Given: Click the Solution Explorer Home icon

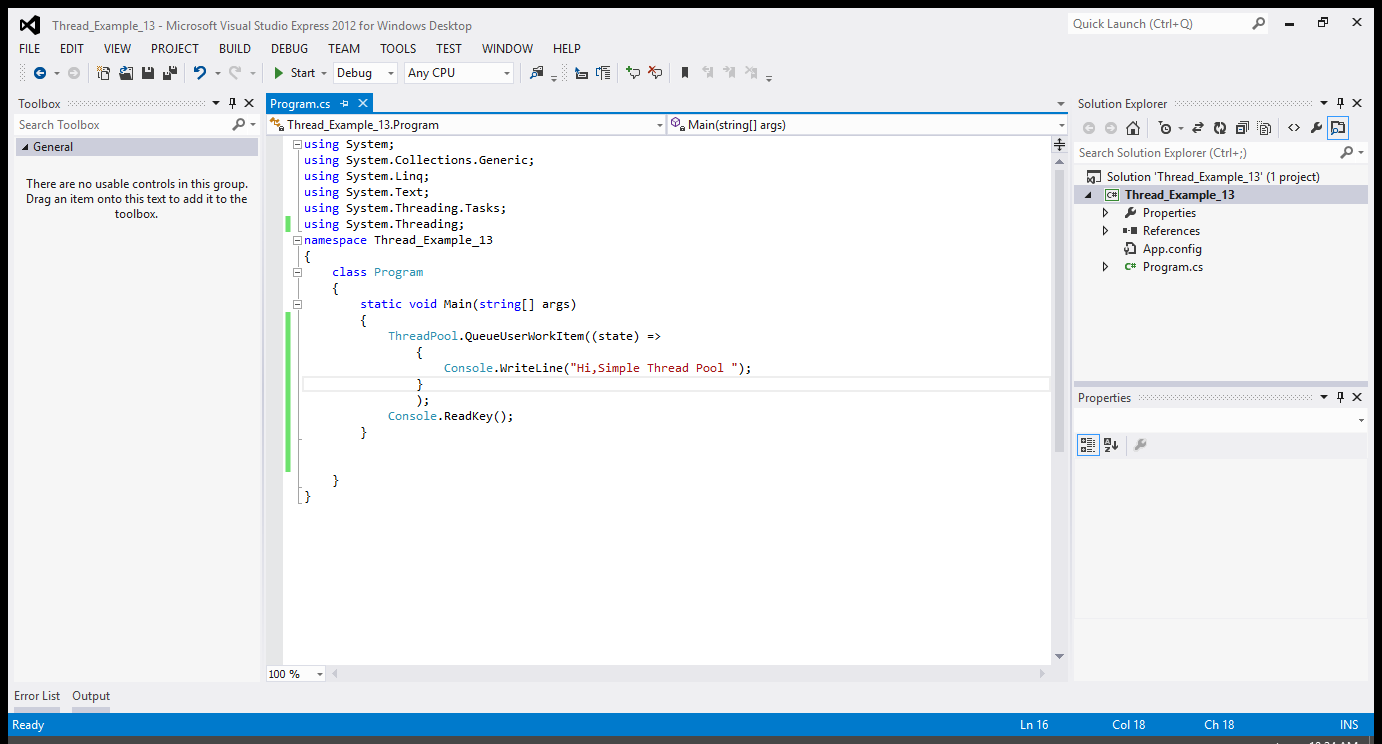Looking at the screenshot, I should pos(1133,128).
